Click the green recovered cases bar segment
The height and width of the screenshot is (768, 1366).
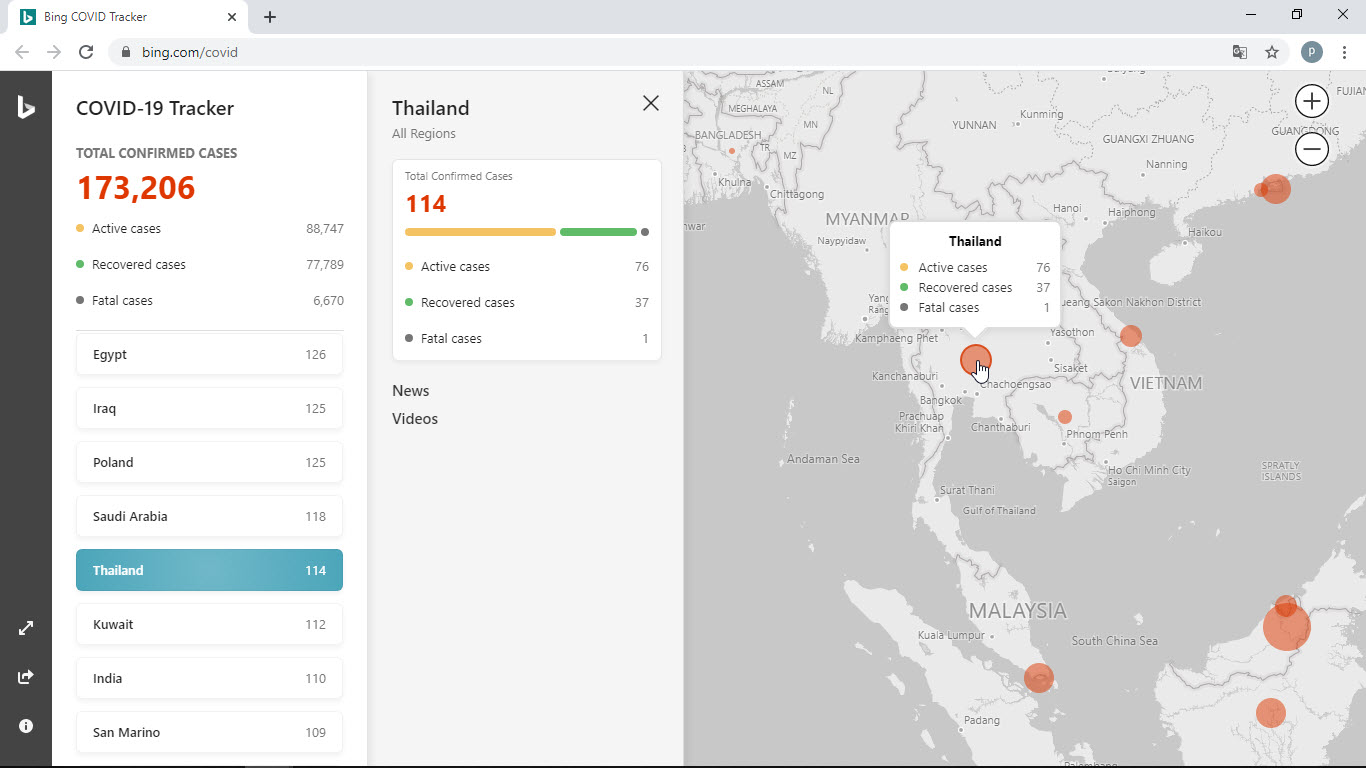click(598, 232)
